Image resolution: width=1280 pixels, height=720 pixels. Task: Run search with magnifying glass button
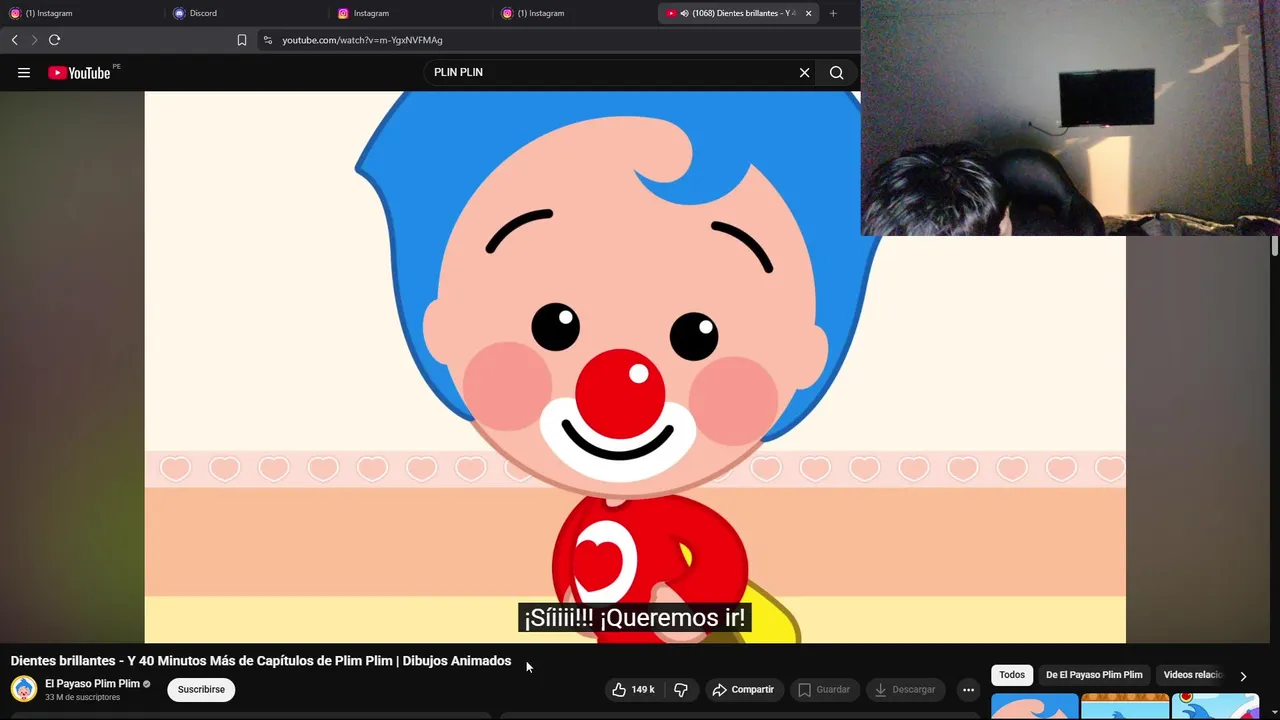837,73
